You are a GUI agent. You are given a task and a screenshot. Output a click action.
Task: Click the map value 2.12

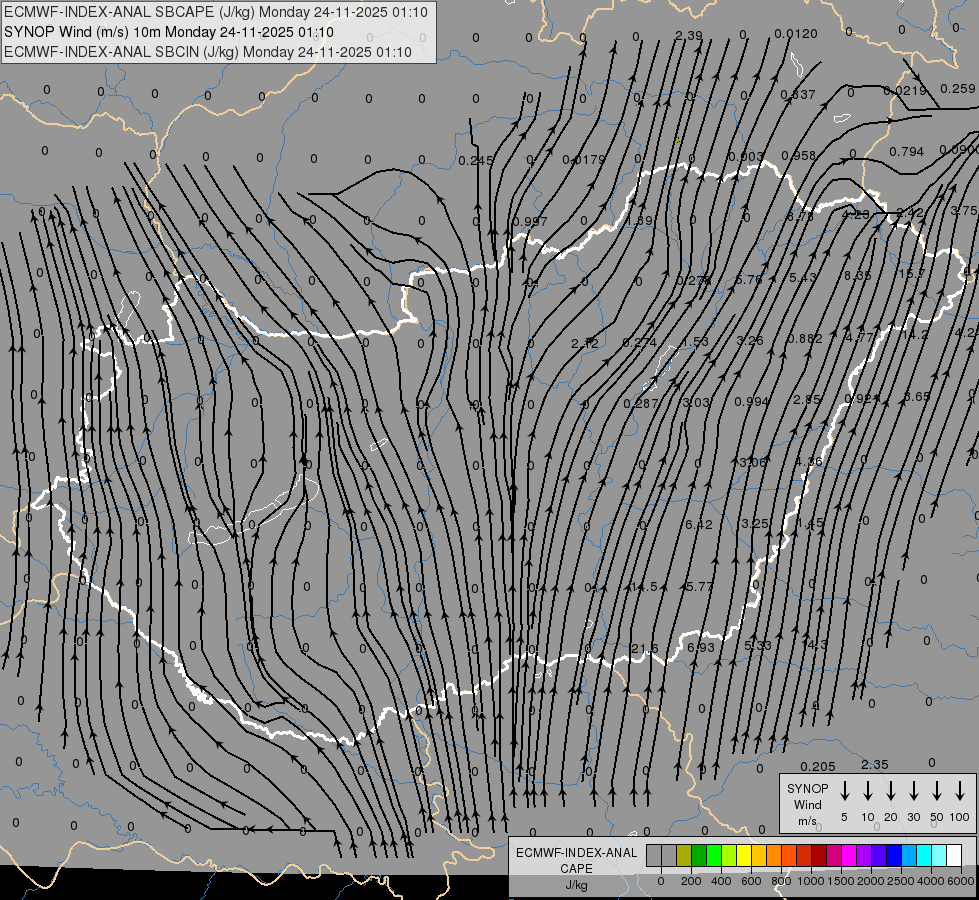pyautogui.click(x=585, y=344)
